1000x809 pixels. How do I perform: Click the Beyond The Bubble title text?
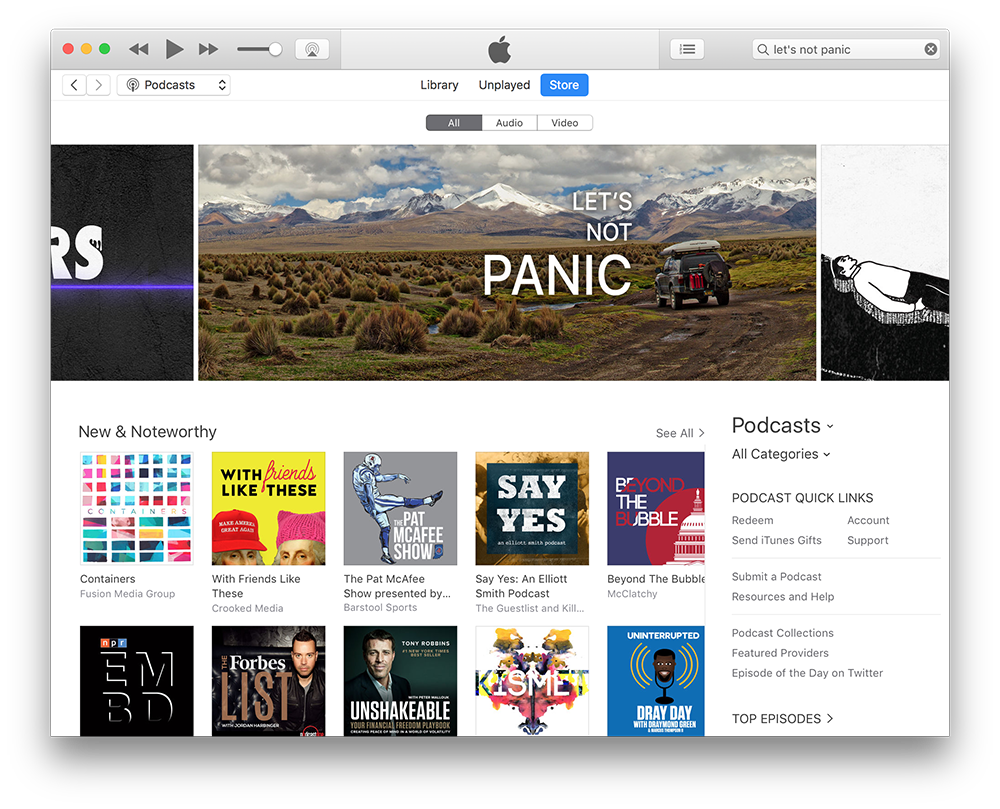click(656, 579)
